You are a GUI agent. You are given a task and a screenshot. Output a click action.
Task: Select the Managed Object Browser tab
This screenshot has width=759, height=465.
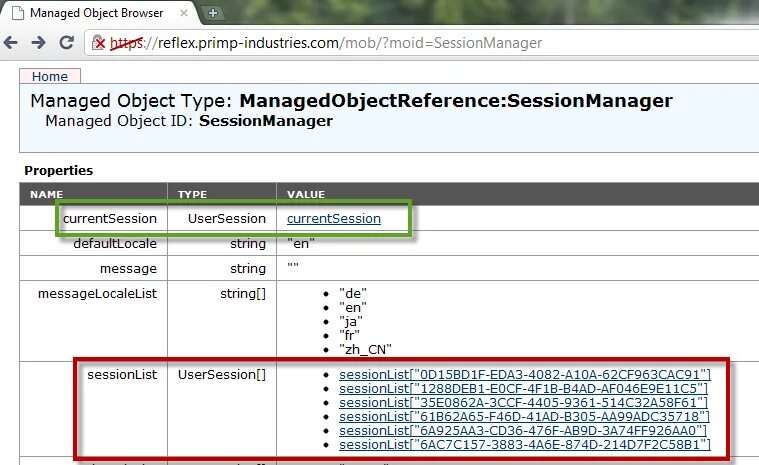96,13
